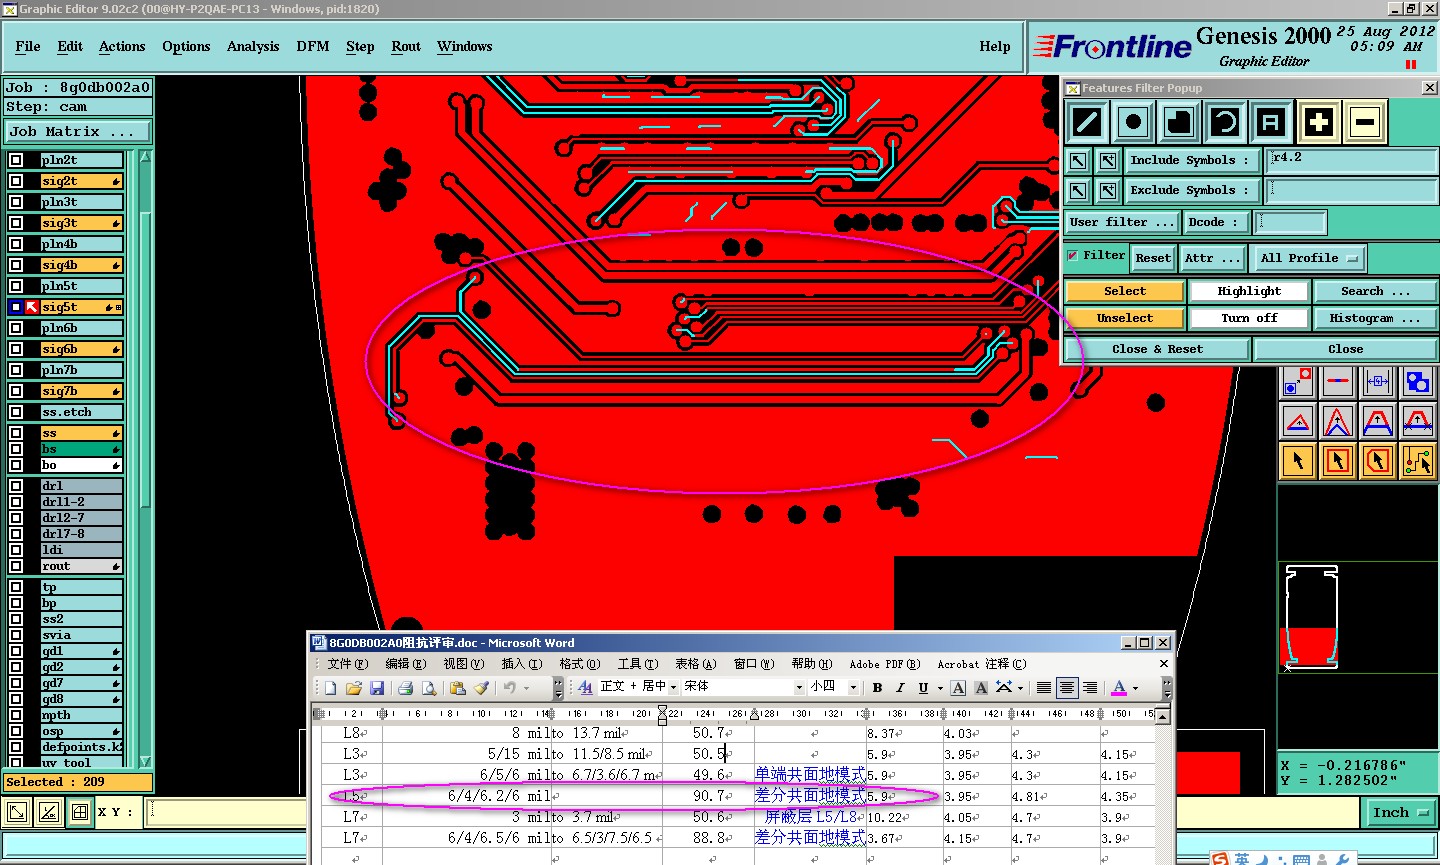1440x865 pixels.
Task: Expand the Word font size dropdown
Action: pyautogui.click(x=853, y=688)
